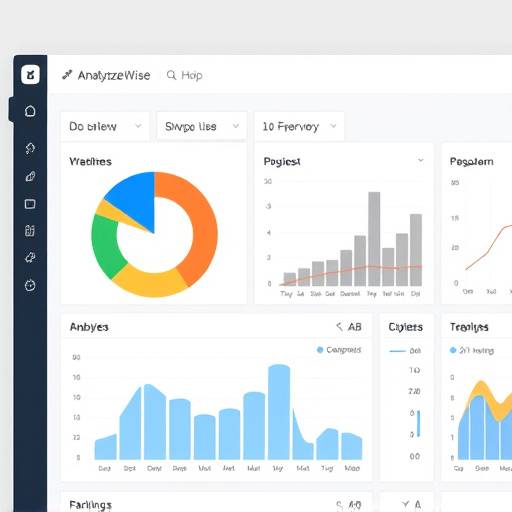The image size is (512, 512).
Task: Click the Farliings panel title
Action: [90, 505]
